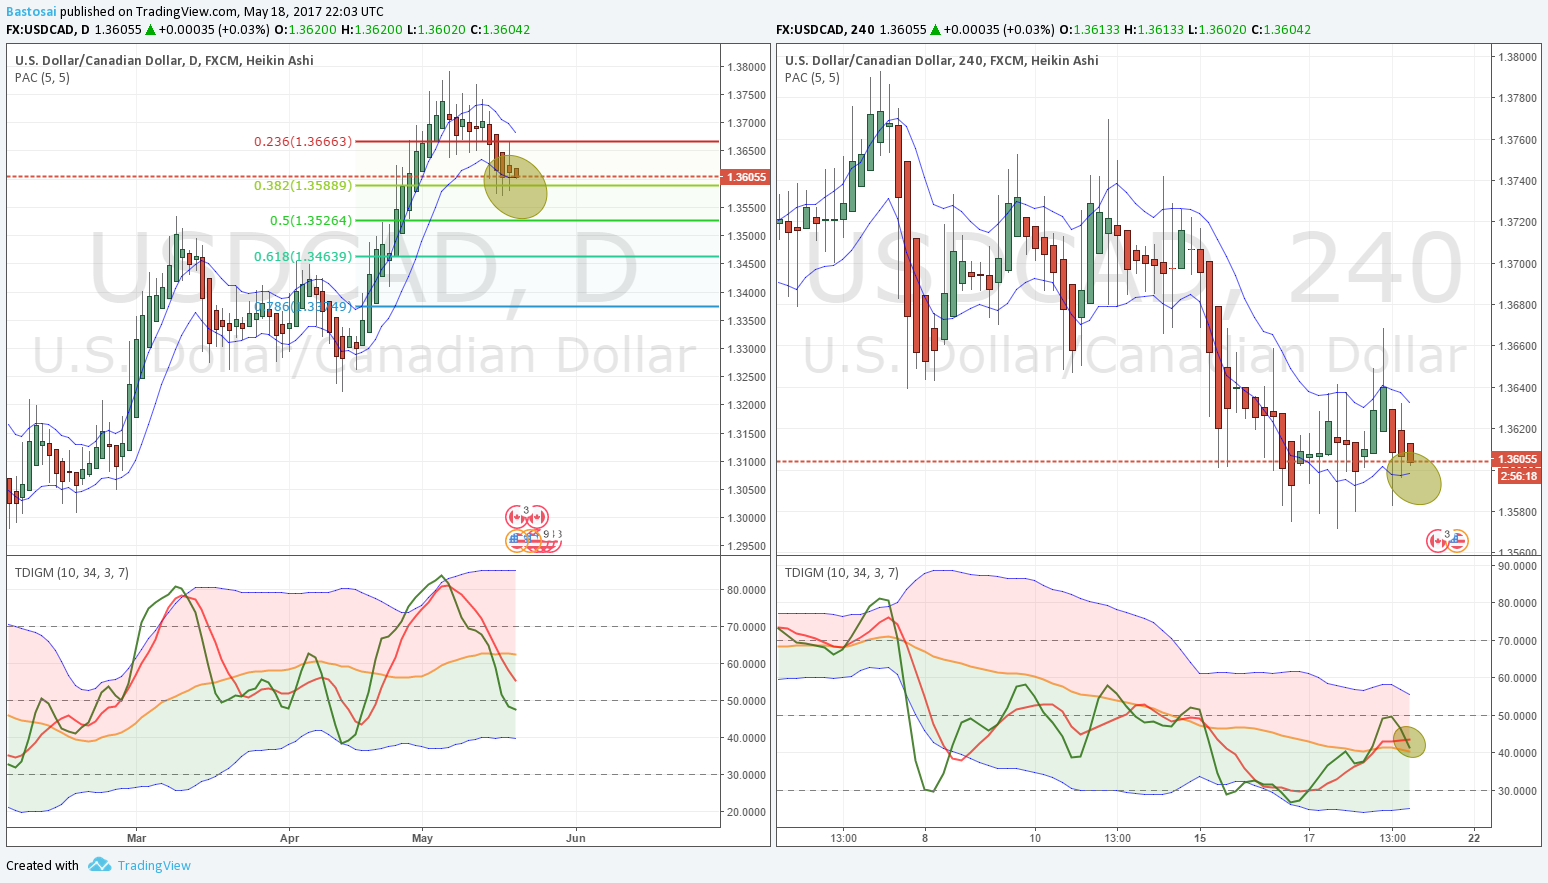Viewport: 1548px width, 883px height.
Task: Open the Bastosai author profile link
Action: pos(31,11)
